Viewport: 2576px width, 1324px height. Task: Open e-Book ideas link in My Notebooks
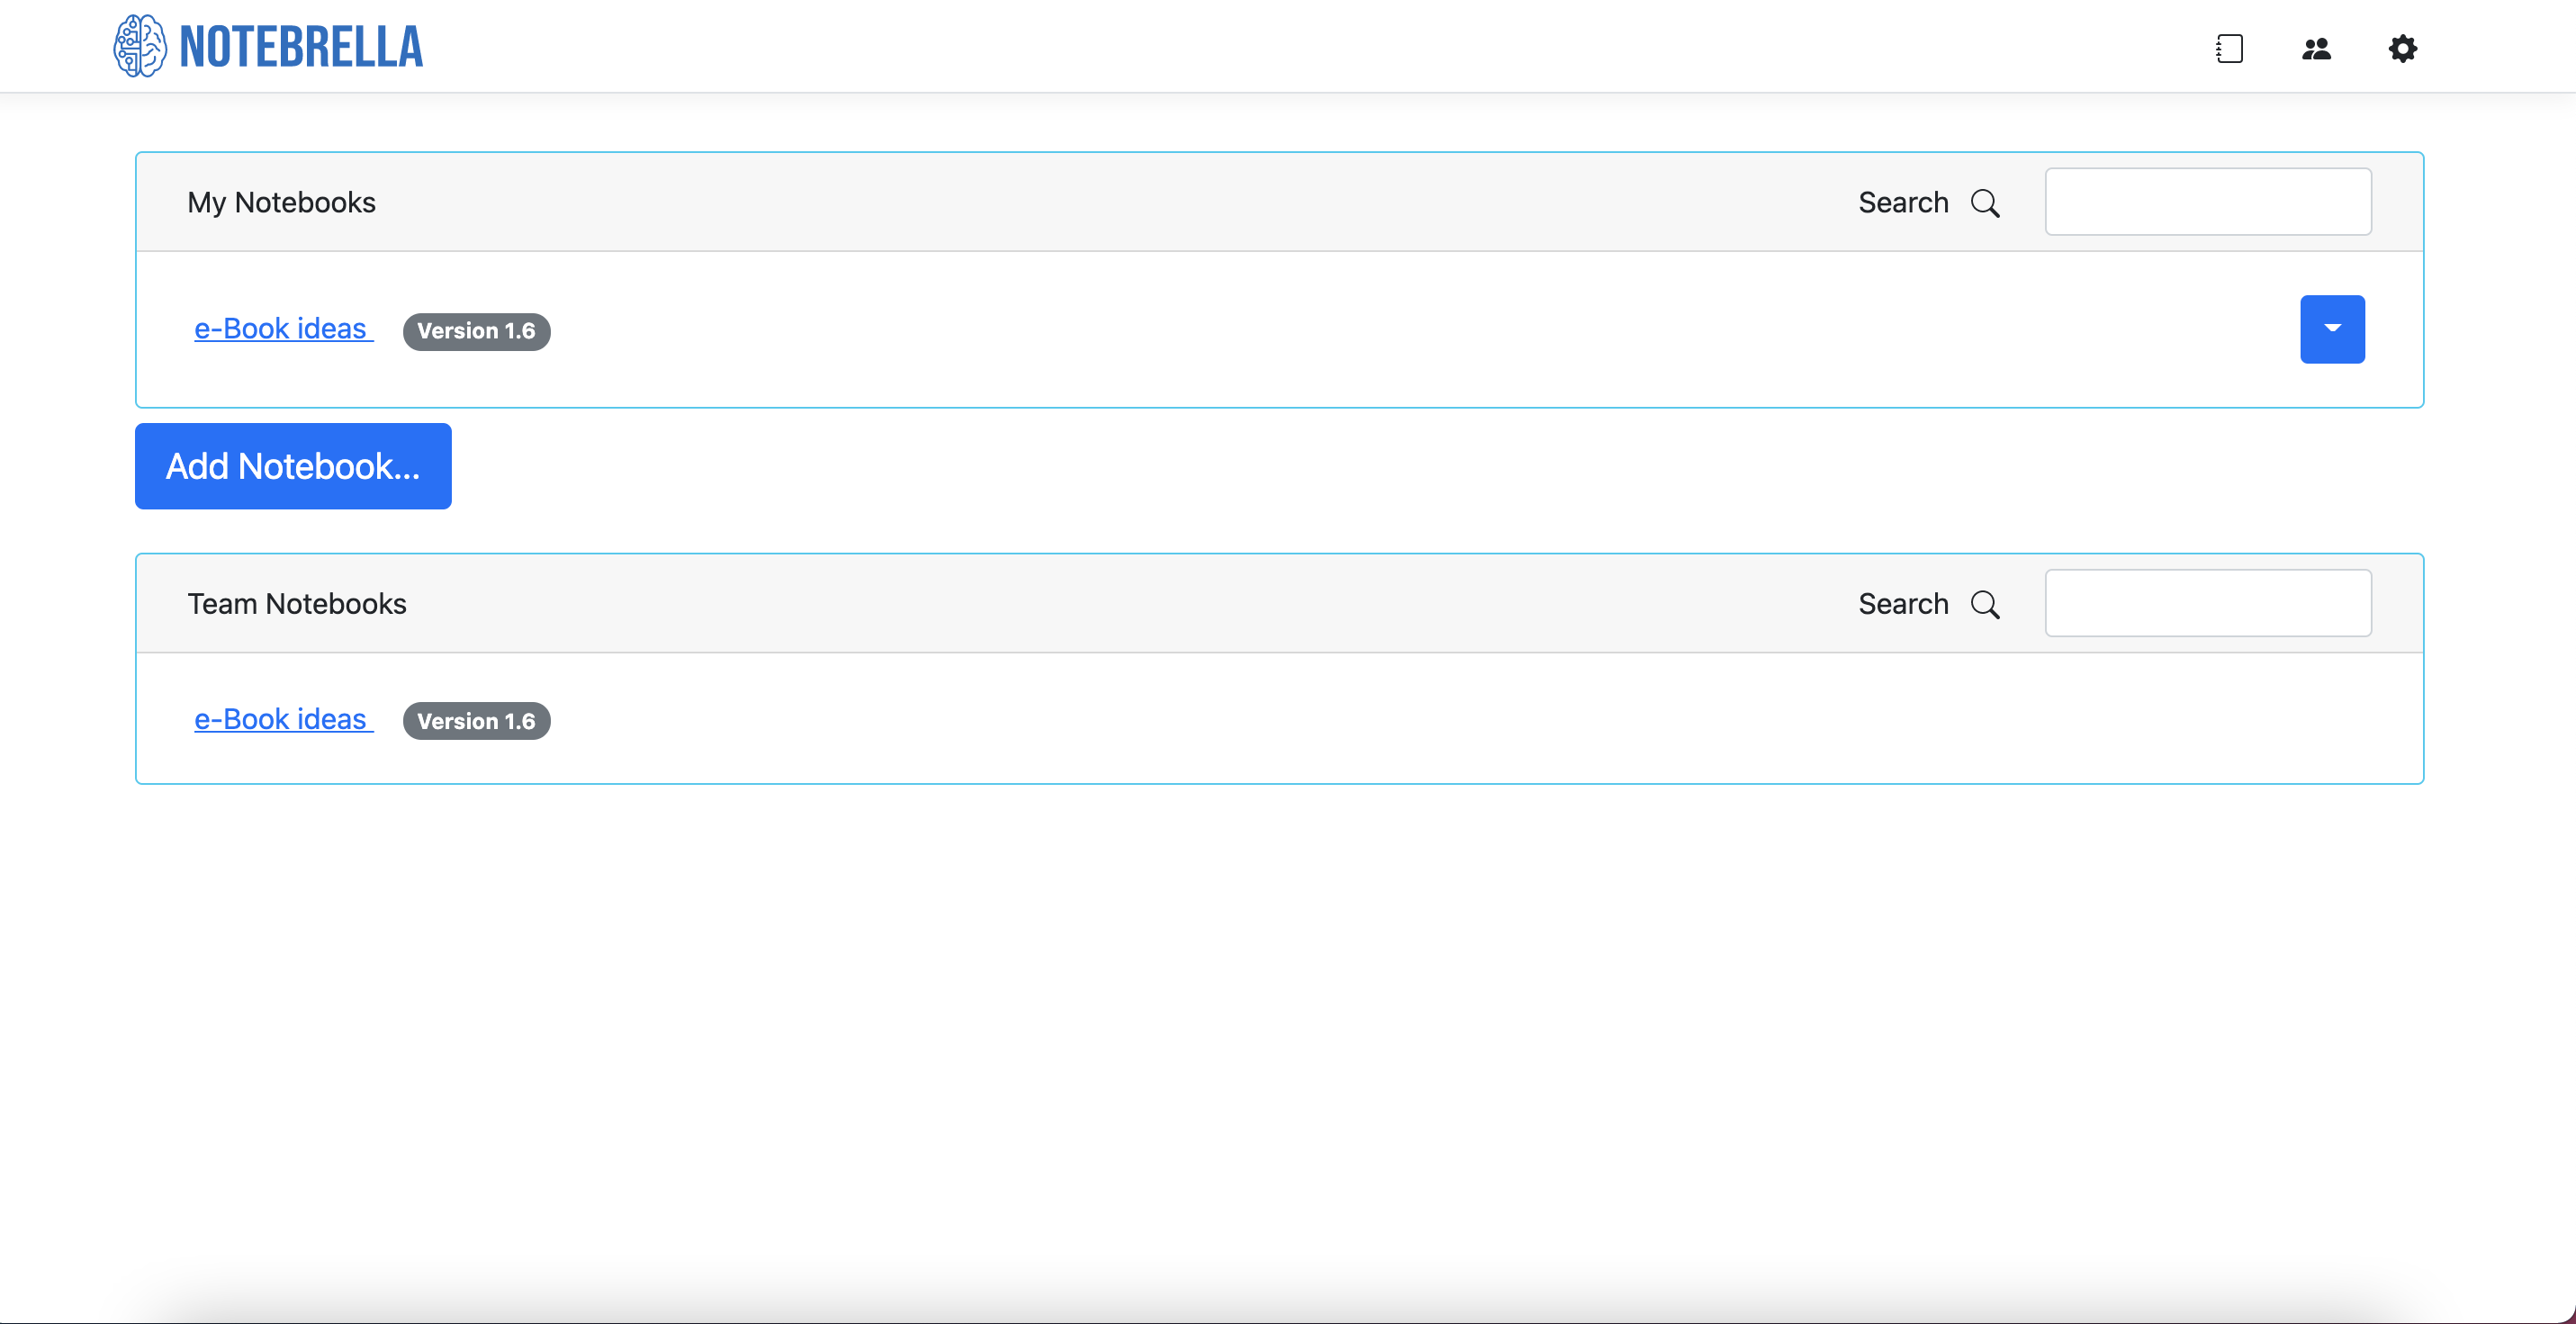[x=283, y=328]
